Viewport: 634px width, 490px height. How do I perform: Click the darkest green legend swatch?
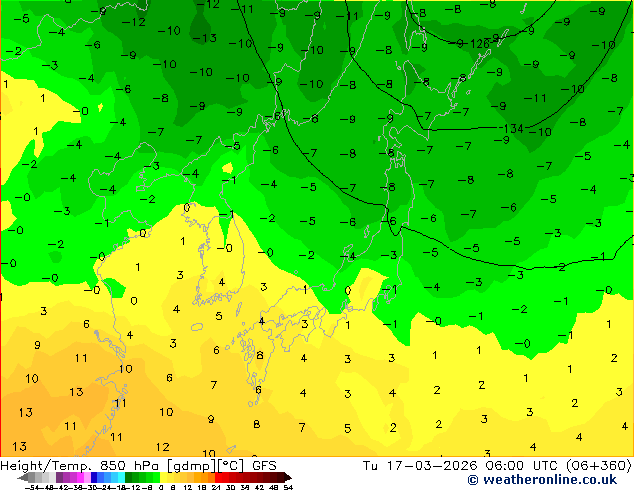pyautogui.click(x=129, y=478)
